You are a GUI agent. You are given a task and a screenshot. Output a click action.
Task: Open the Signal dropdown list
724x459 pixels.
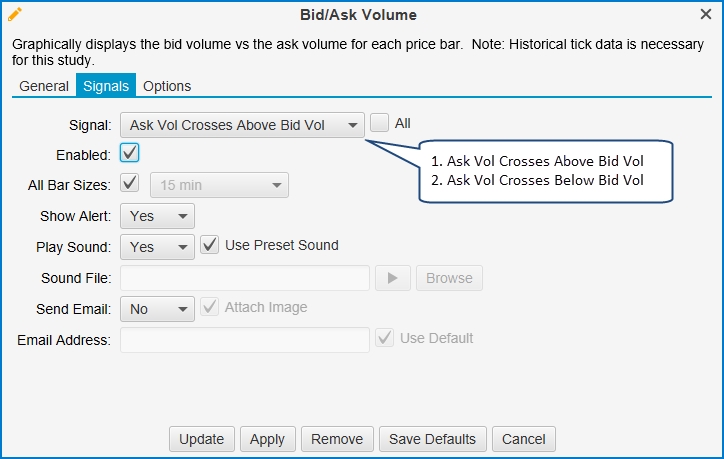point(241,125)
